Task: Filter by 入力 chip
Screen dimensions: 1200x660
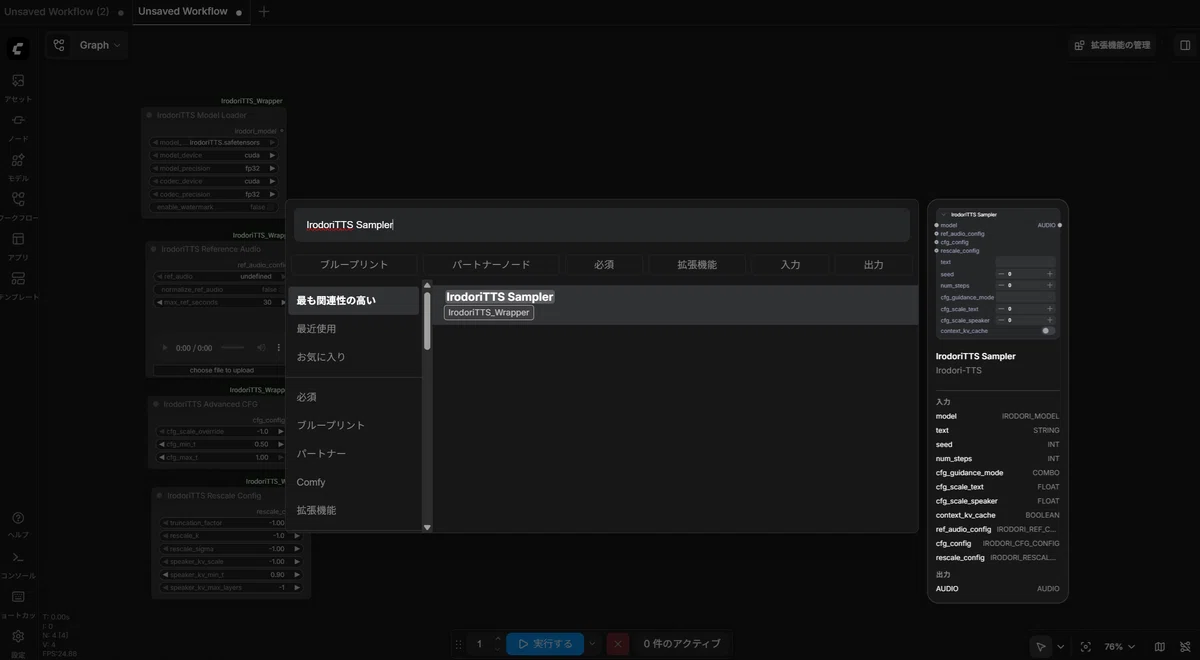Action: tap(790, 265)
